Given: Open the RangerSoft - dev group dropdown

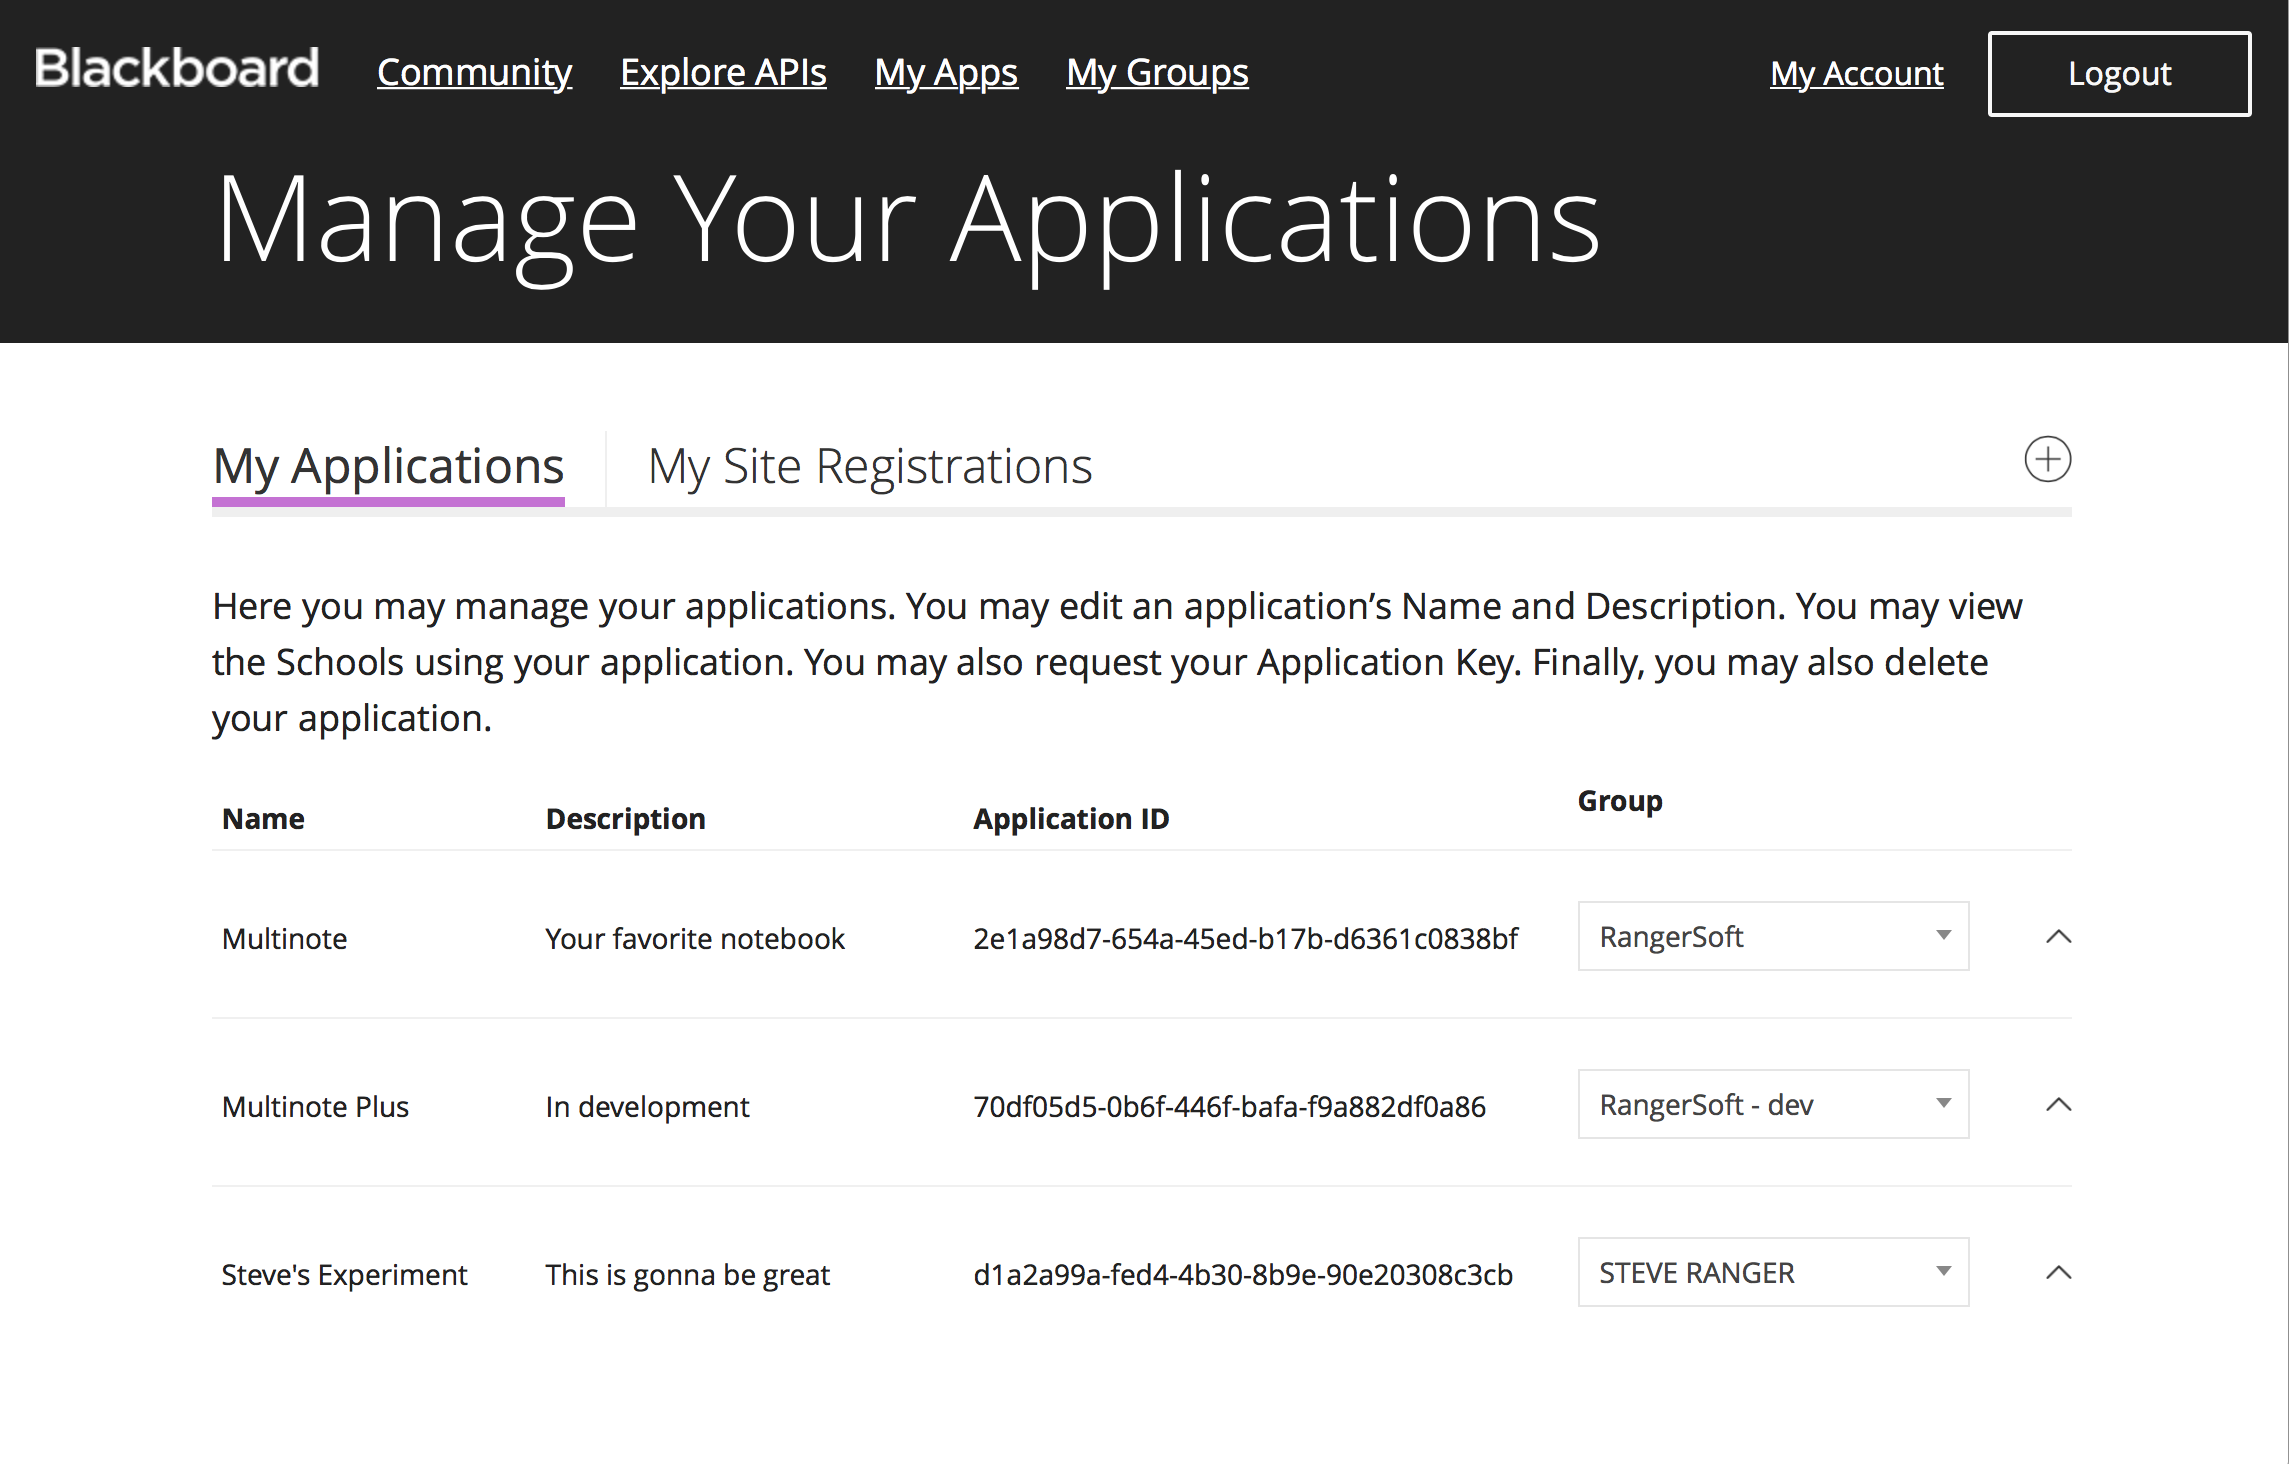Looking at the screenshot, I should [1773, 1104].
